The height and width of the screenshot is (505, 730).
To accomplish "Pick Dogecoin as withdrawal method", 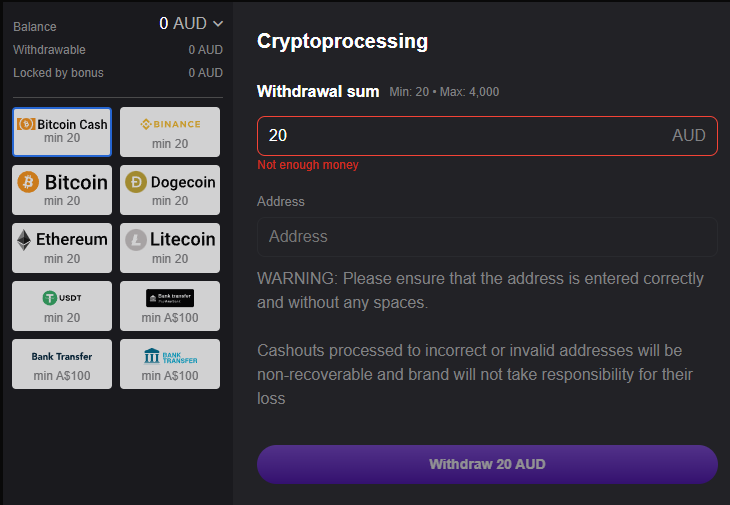I will (x=170, y=190).
